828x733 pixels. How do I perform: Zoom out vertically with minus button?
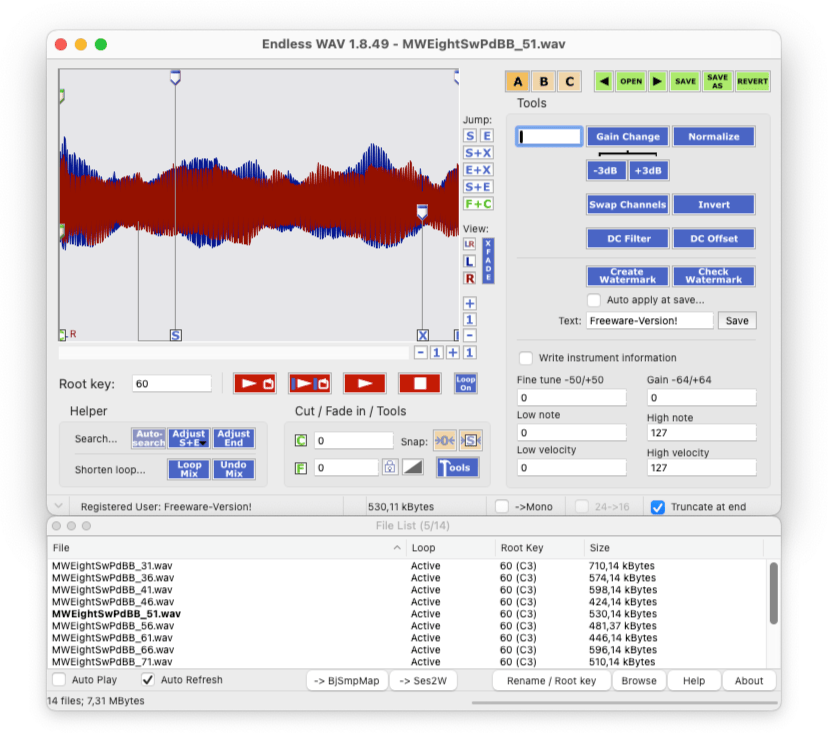pyautogui.click(x=469, y=335)
